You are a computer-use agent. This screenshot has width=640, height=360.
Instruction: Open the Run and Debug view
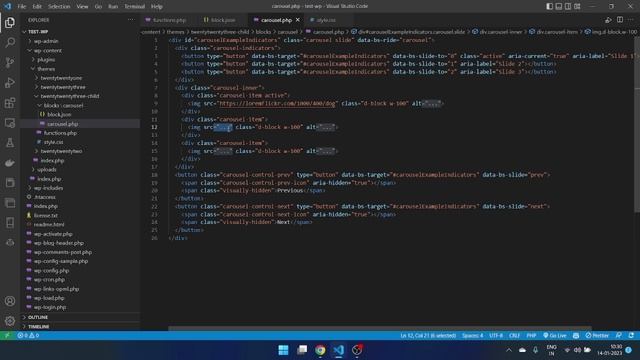point(10,82)
